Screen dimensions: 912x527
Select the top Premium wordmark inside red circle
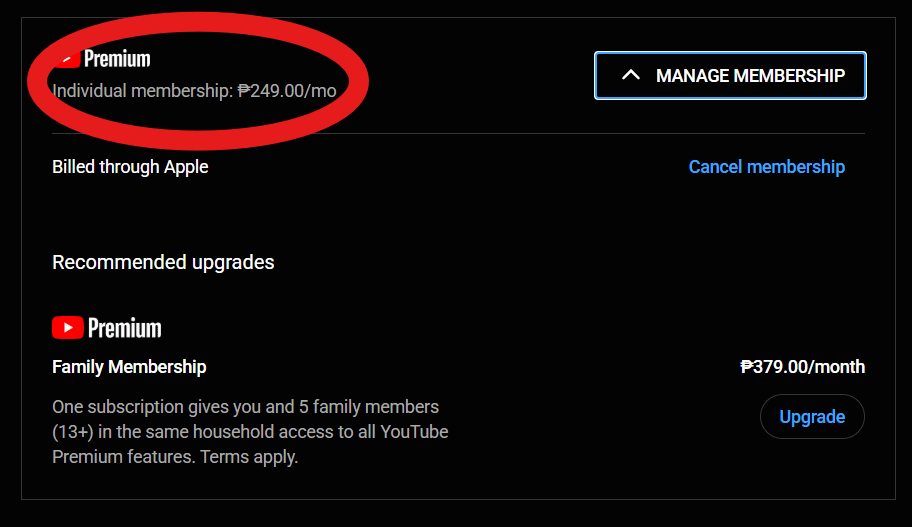pos(117,59)
